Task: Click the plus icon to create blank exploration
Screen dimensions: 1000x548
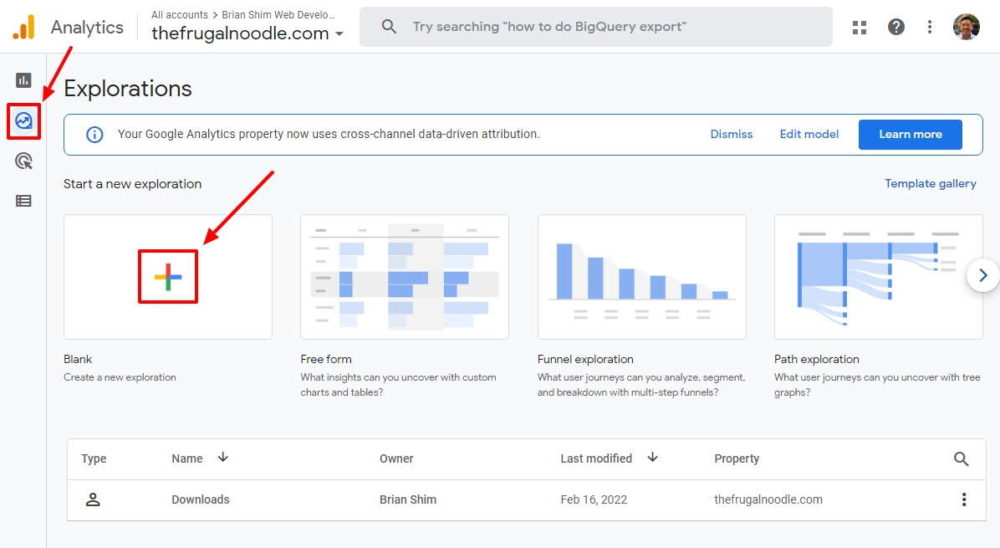Action: click(x=168, y=277)
